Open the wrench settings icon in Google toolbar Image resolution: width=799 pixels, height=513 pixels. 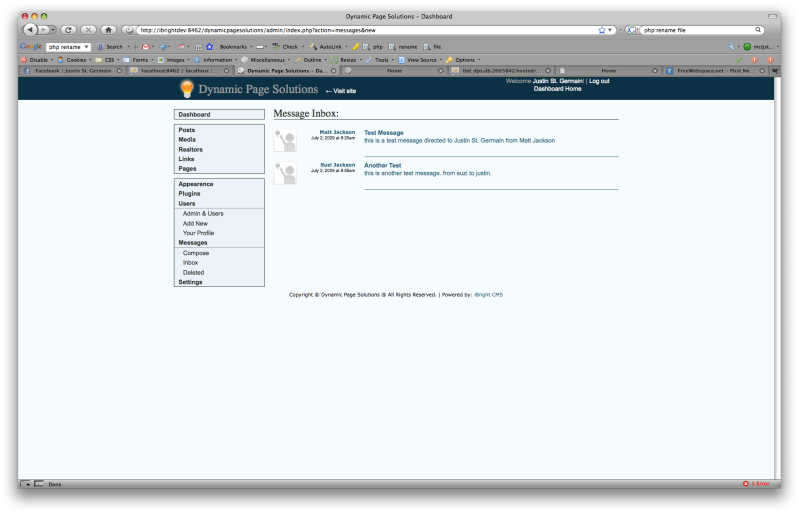pos(731,46)
